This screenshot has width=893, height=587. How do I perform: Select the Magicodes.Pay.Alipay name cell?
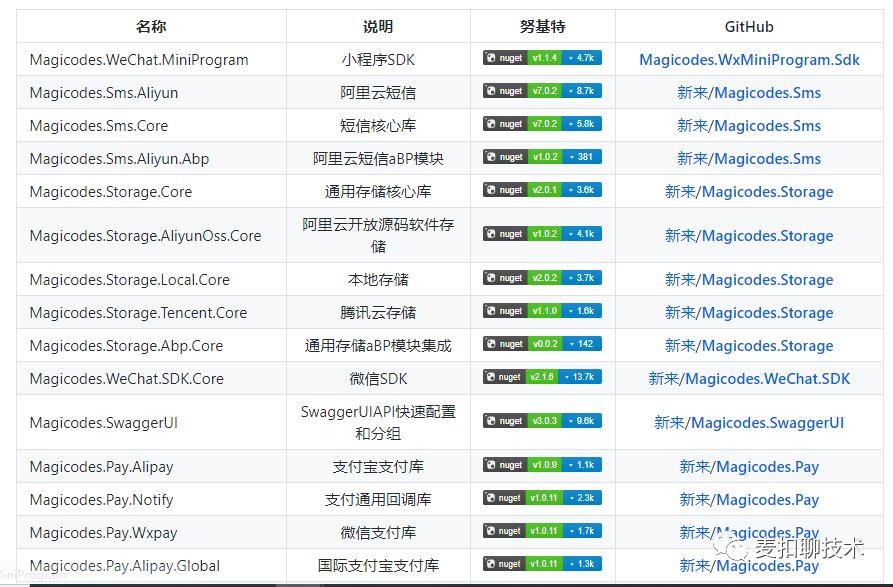click(x=151, y=466)
